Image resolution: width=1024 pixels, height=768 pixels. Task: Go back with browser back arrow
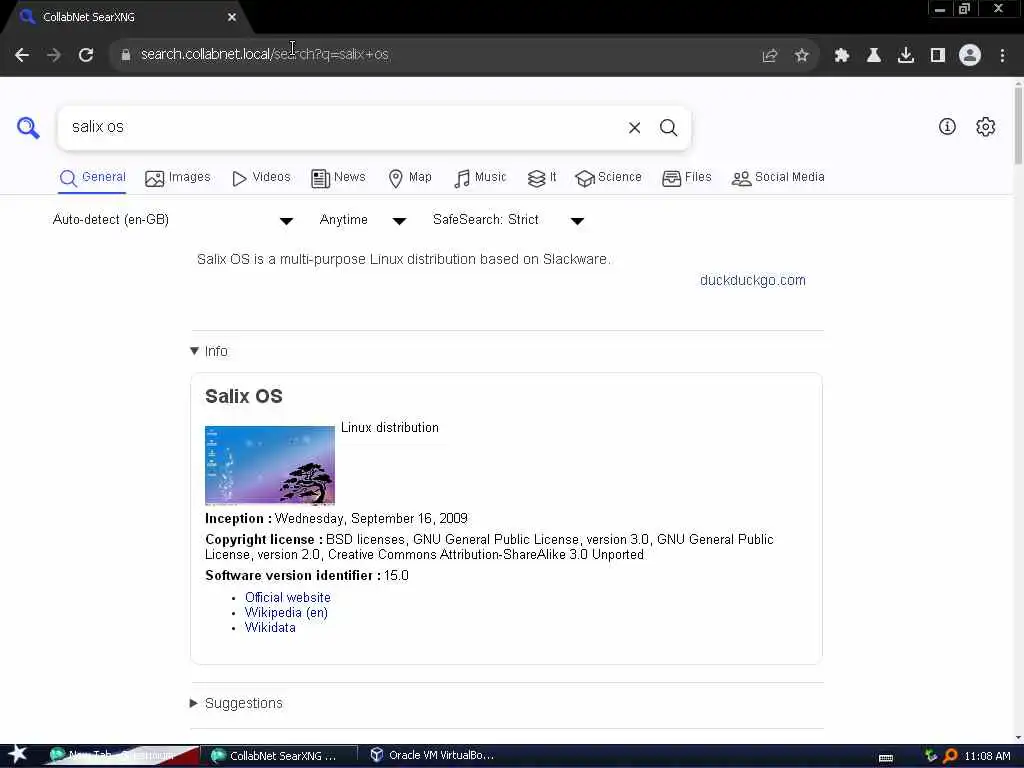coord(22,55)
